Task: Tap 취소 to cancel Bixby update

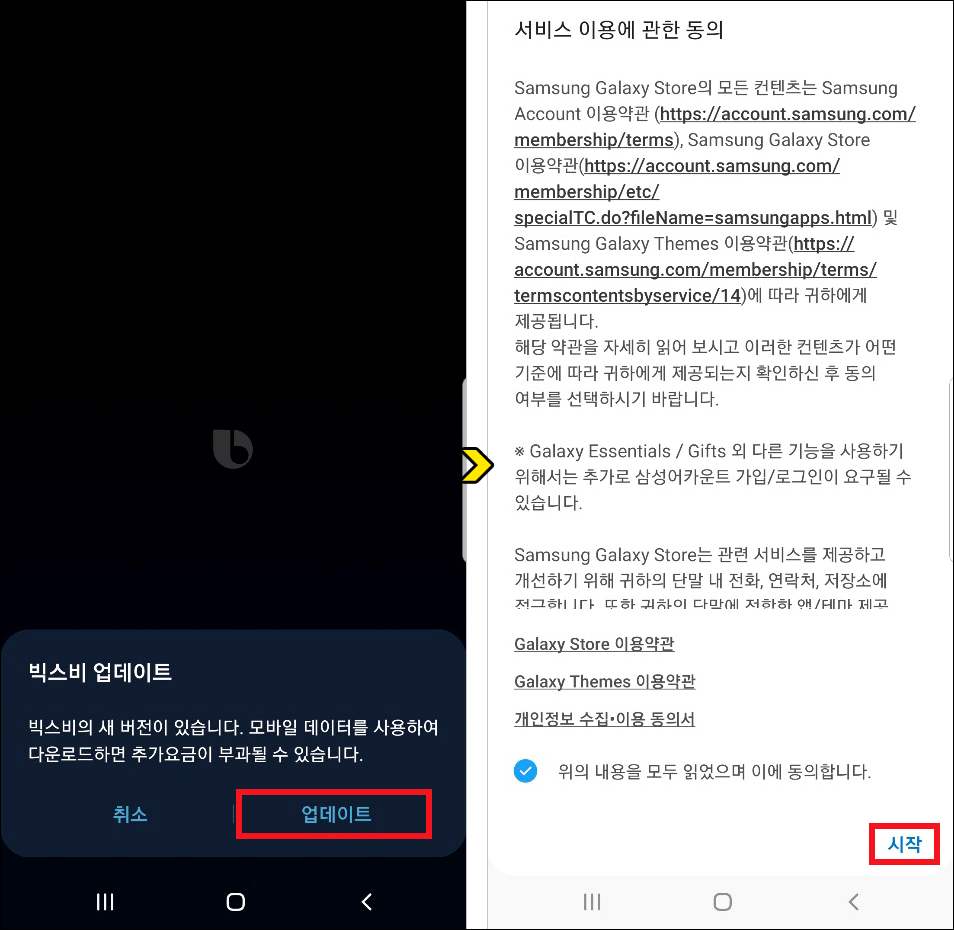Action: [x=130, y=814]
